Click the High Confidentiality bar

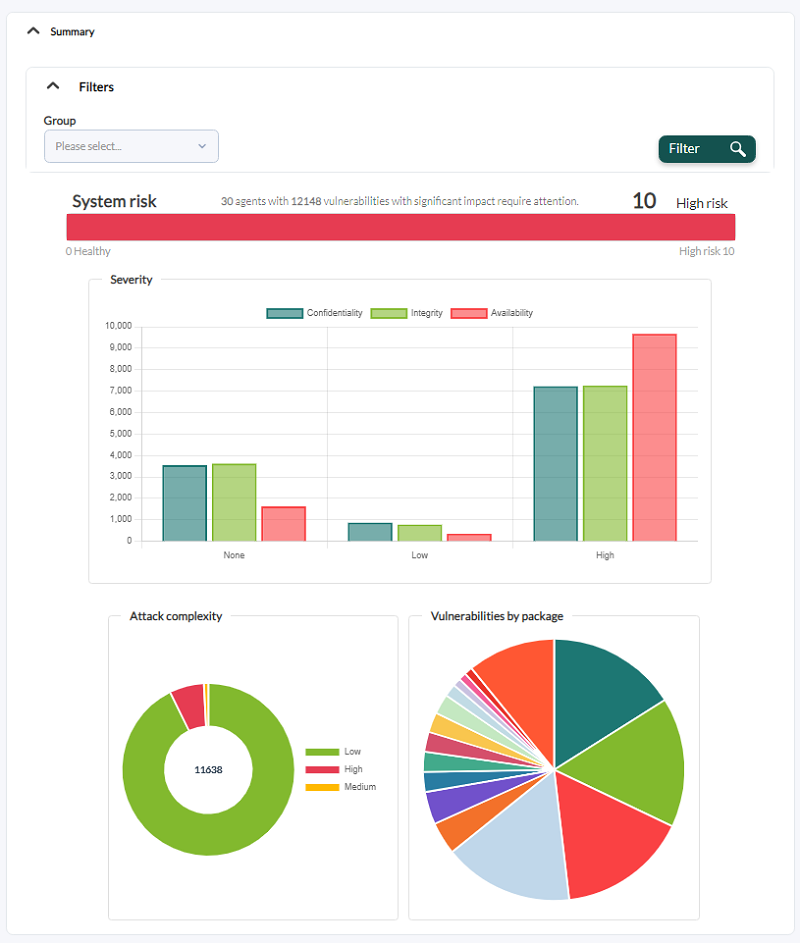pos(556,464)
